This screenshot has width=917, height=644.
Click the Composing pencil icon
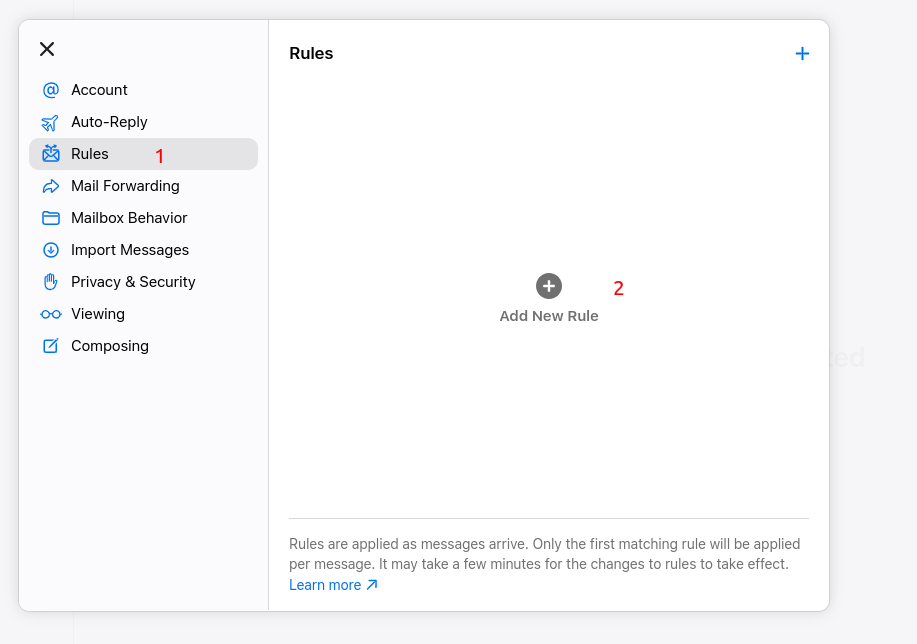click(51, 346)
